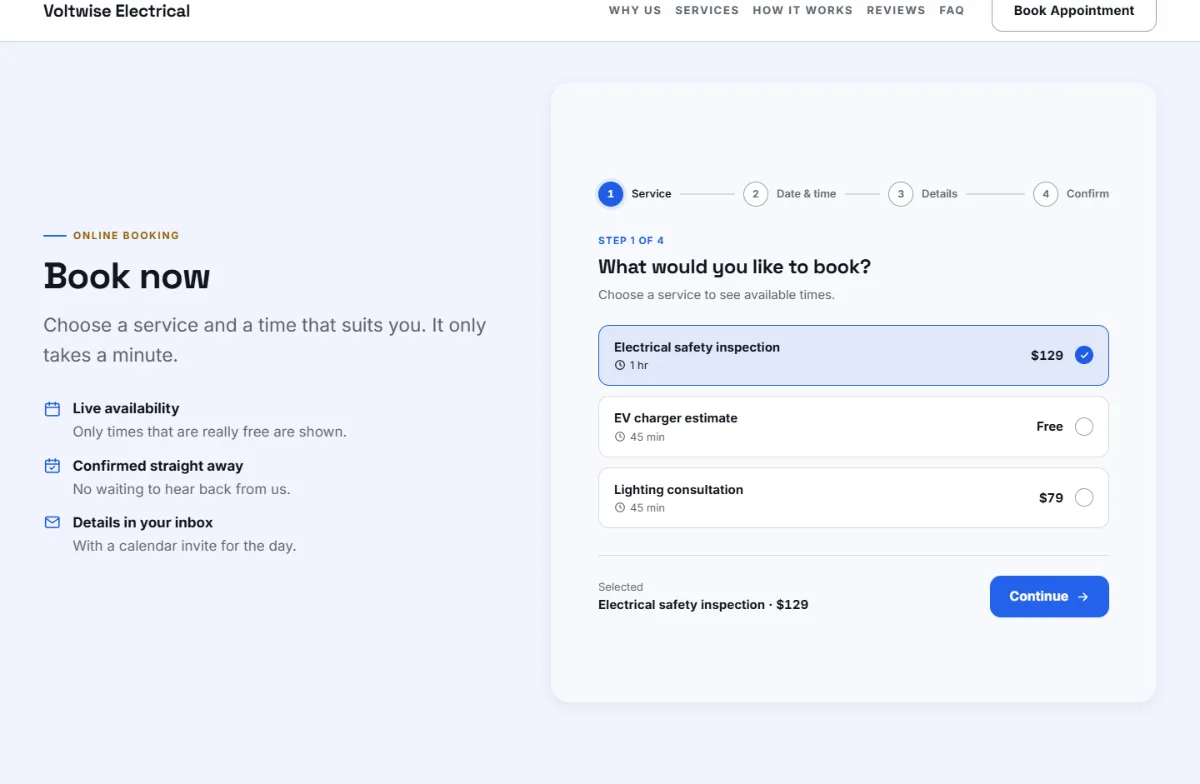Viewport: 1200px width, 784px height.
Task: Click the Book Appointment button
Action: (1074, 11)
